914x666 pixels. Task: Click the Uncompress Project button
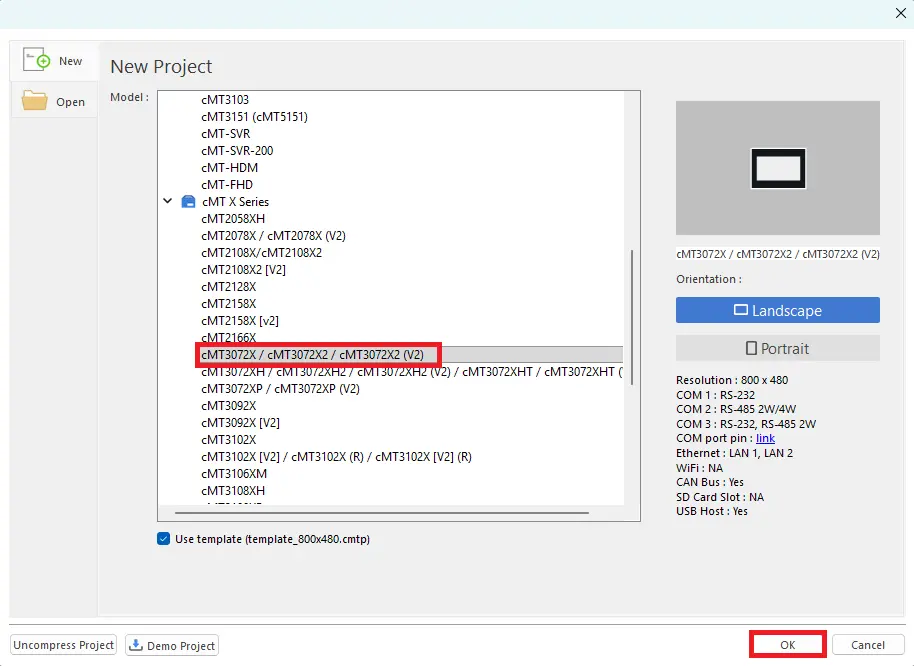point(62,645)
